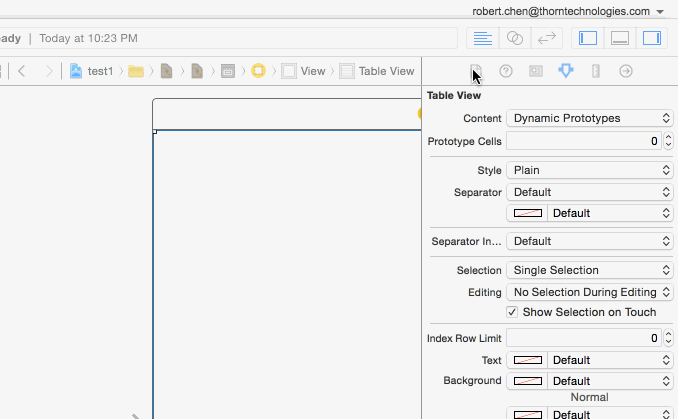Open the Content dropdown
The width and height of the screenshot is (678, 419).
(x=590, y=118)
